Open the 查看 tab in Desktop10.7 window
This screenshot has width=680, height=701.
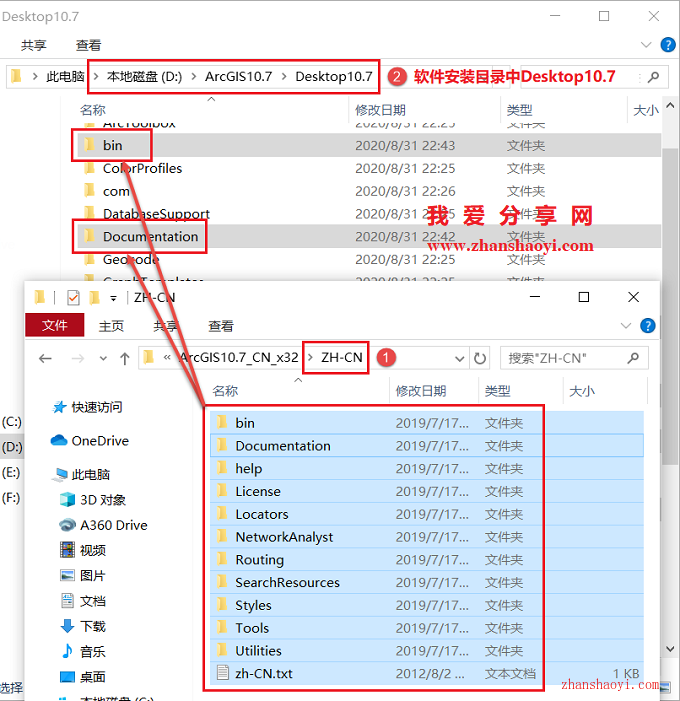pos(89,45)
